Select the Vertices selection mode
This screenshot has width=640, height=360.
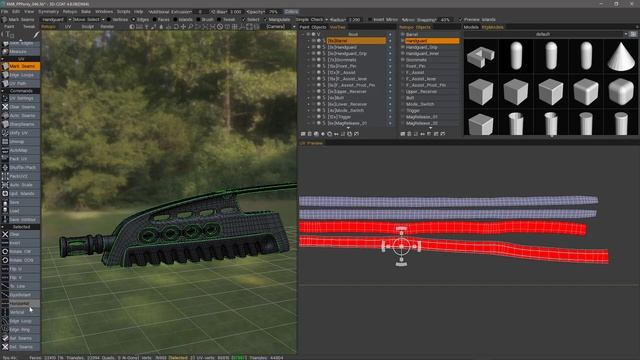pyautogui.click(x=117, y=20)
